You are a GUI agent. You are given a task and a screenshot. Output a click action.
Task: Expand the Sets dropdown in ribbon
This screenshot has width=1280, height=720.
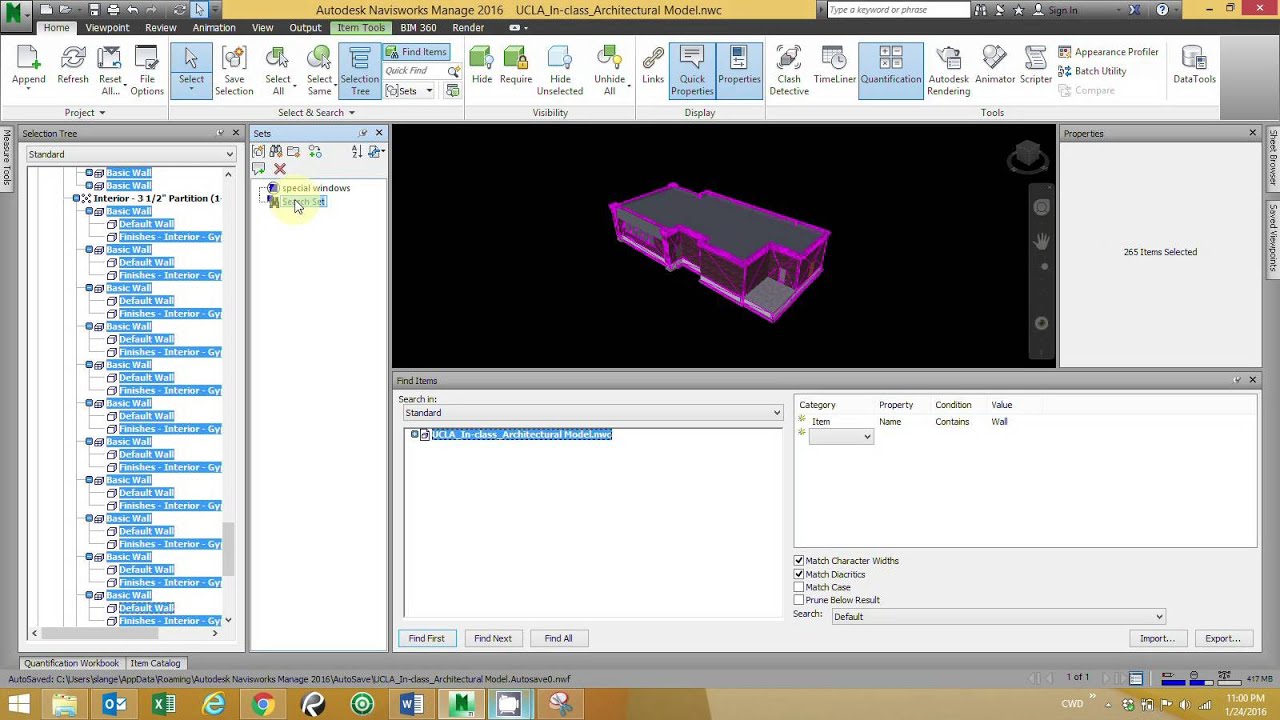(x=409, y=91)
